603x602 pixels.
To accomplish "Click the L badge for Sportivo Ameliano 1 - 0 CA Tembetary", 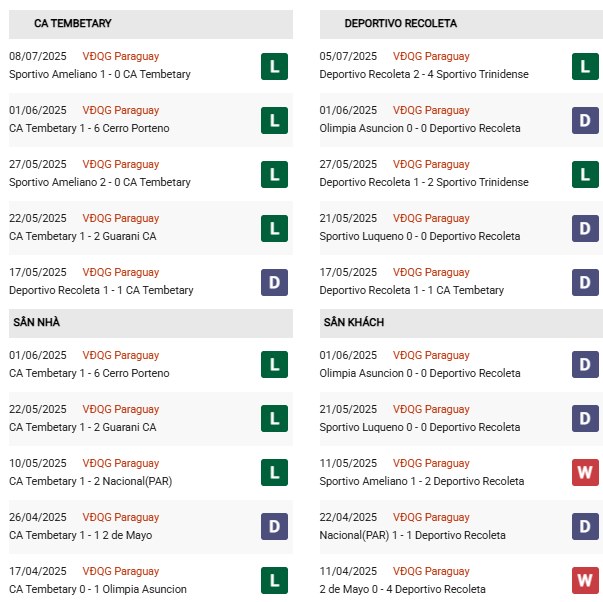I will click(274, 67).
